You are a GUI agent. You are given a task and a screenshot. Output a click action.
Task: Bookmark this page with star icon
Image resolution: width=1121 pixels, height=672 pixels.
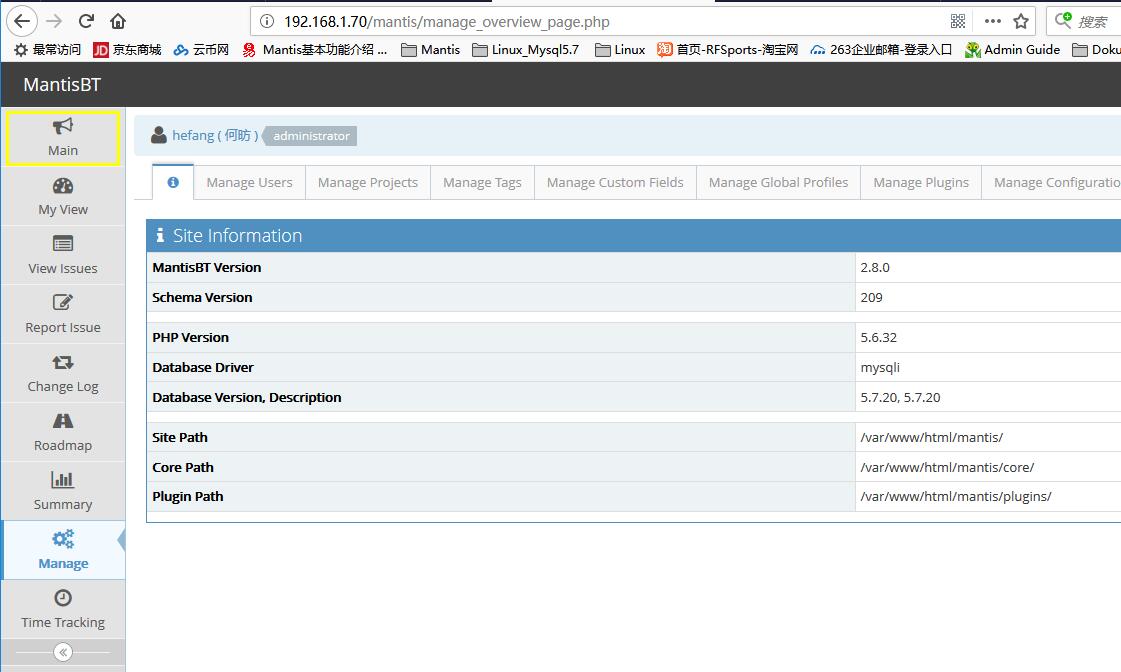[x=1021, y=21]
